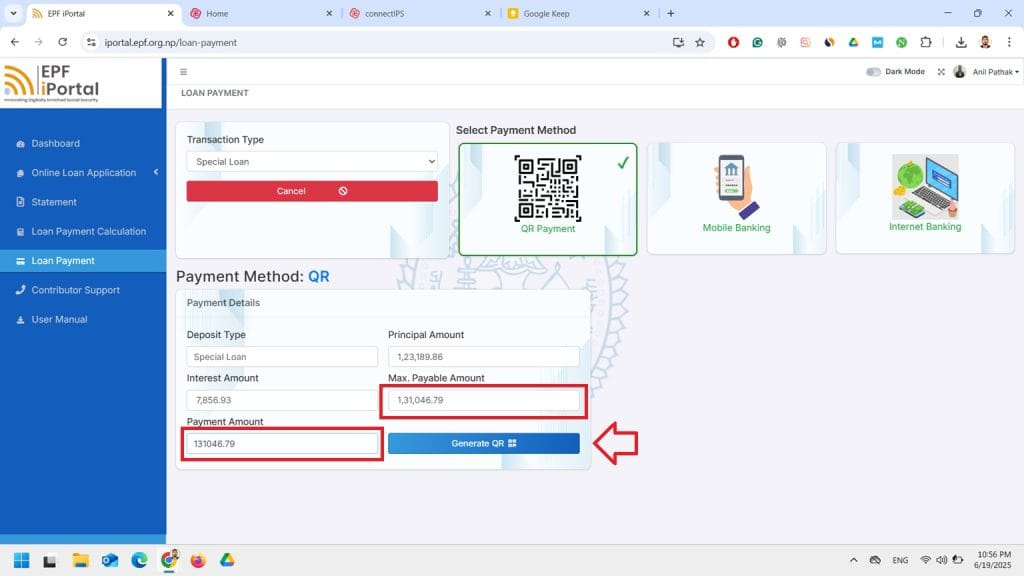
Task: Click the browser back arrow
Action: tap(14, 42)
